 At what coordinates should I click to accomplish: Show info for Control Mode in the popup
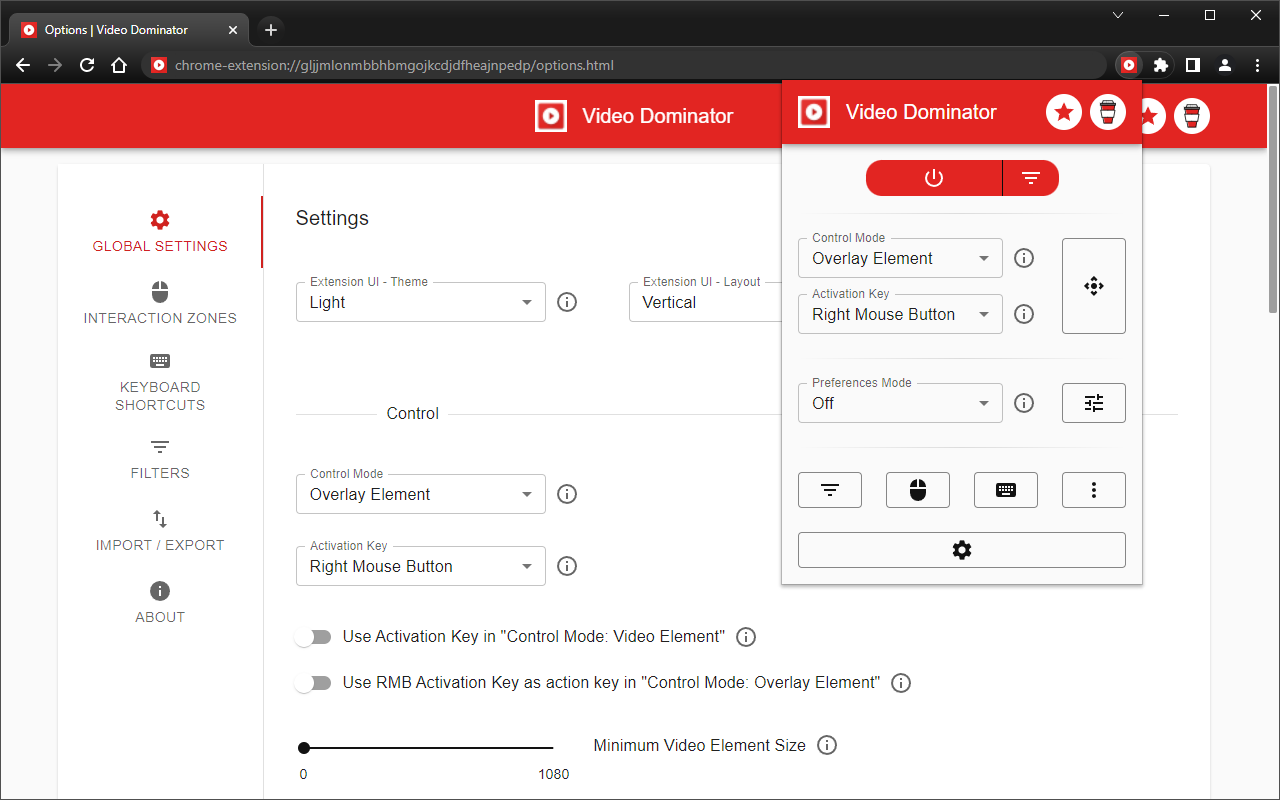click(1024, 258)
